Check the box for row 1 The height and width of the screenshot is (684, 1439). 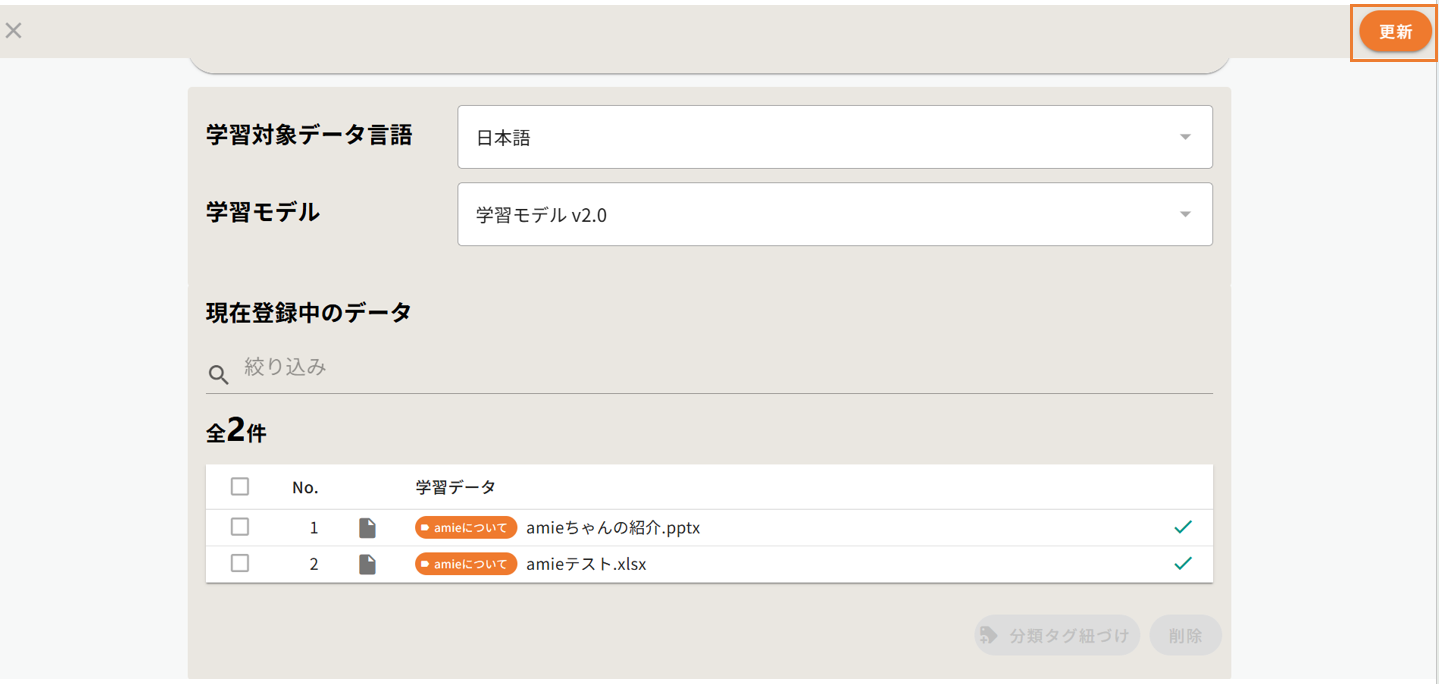pyautogui.click(x=240, y=527)
